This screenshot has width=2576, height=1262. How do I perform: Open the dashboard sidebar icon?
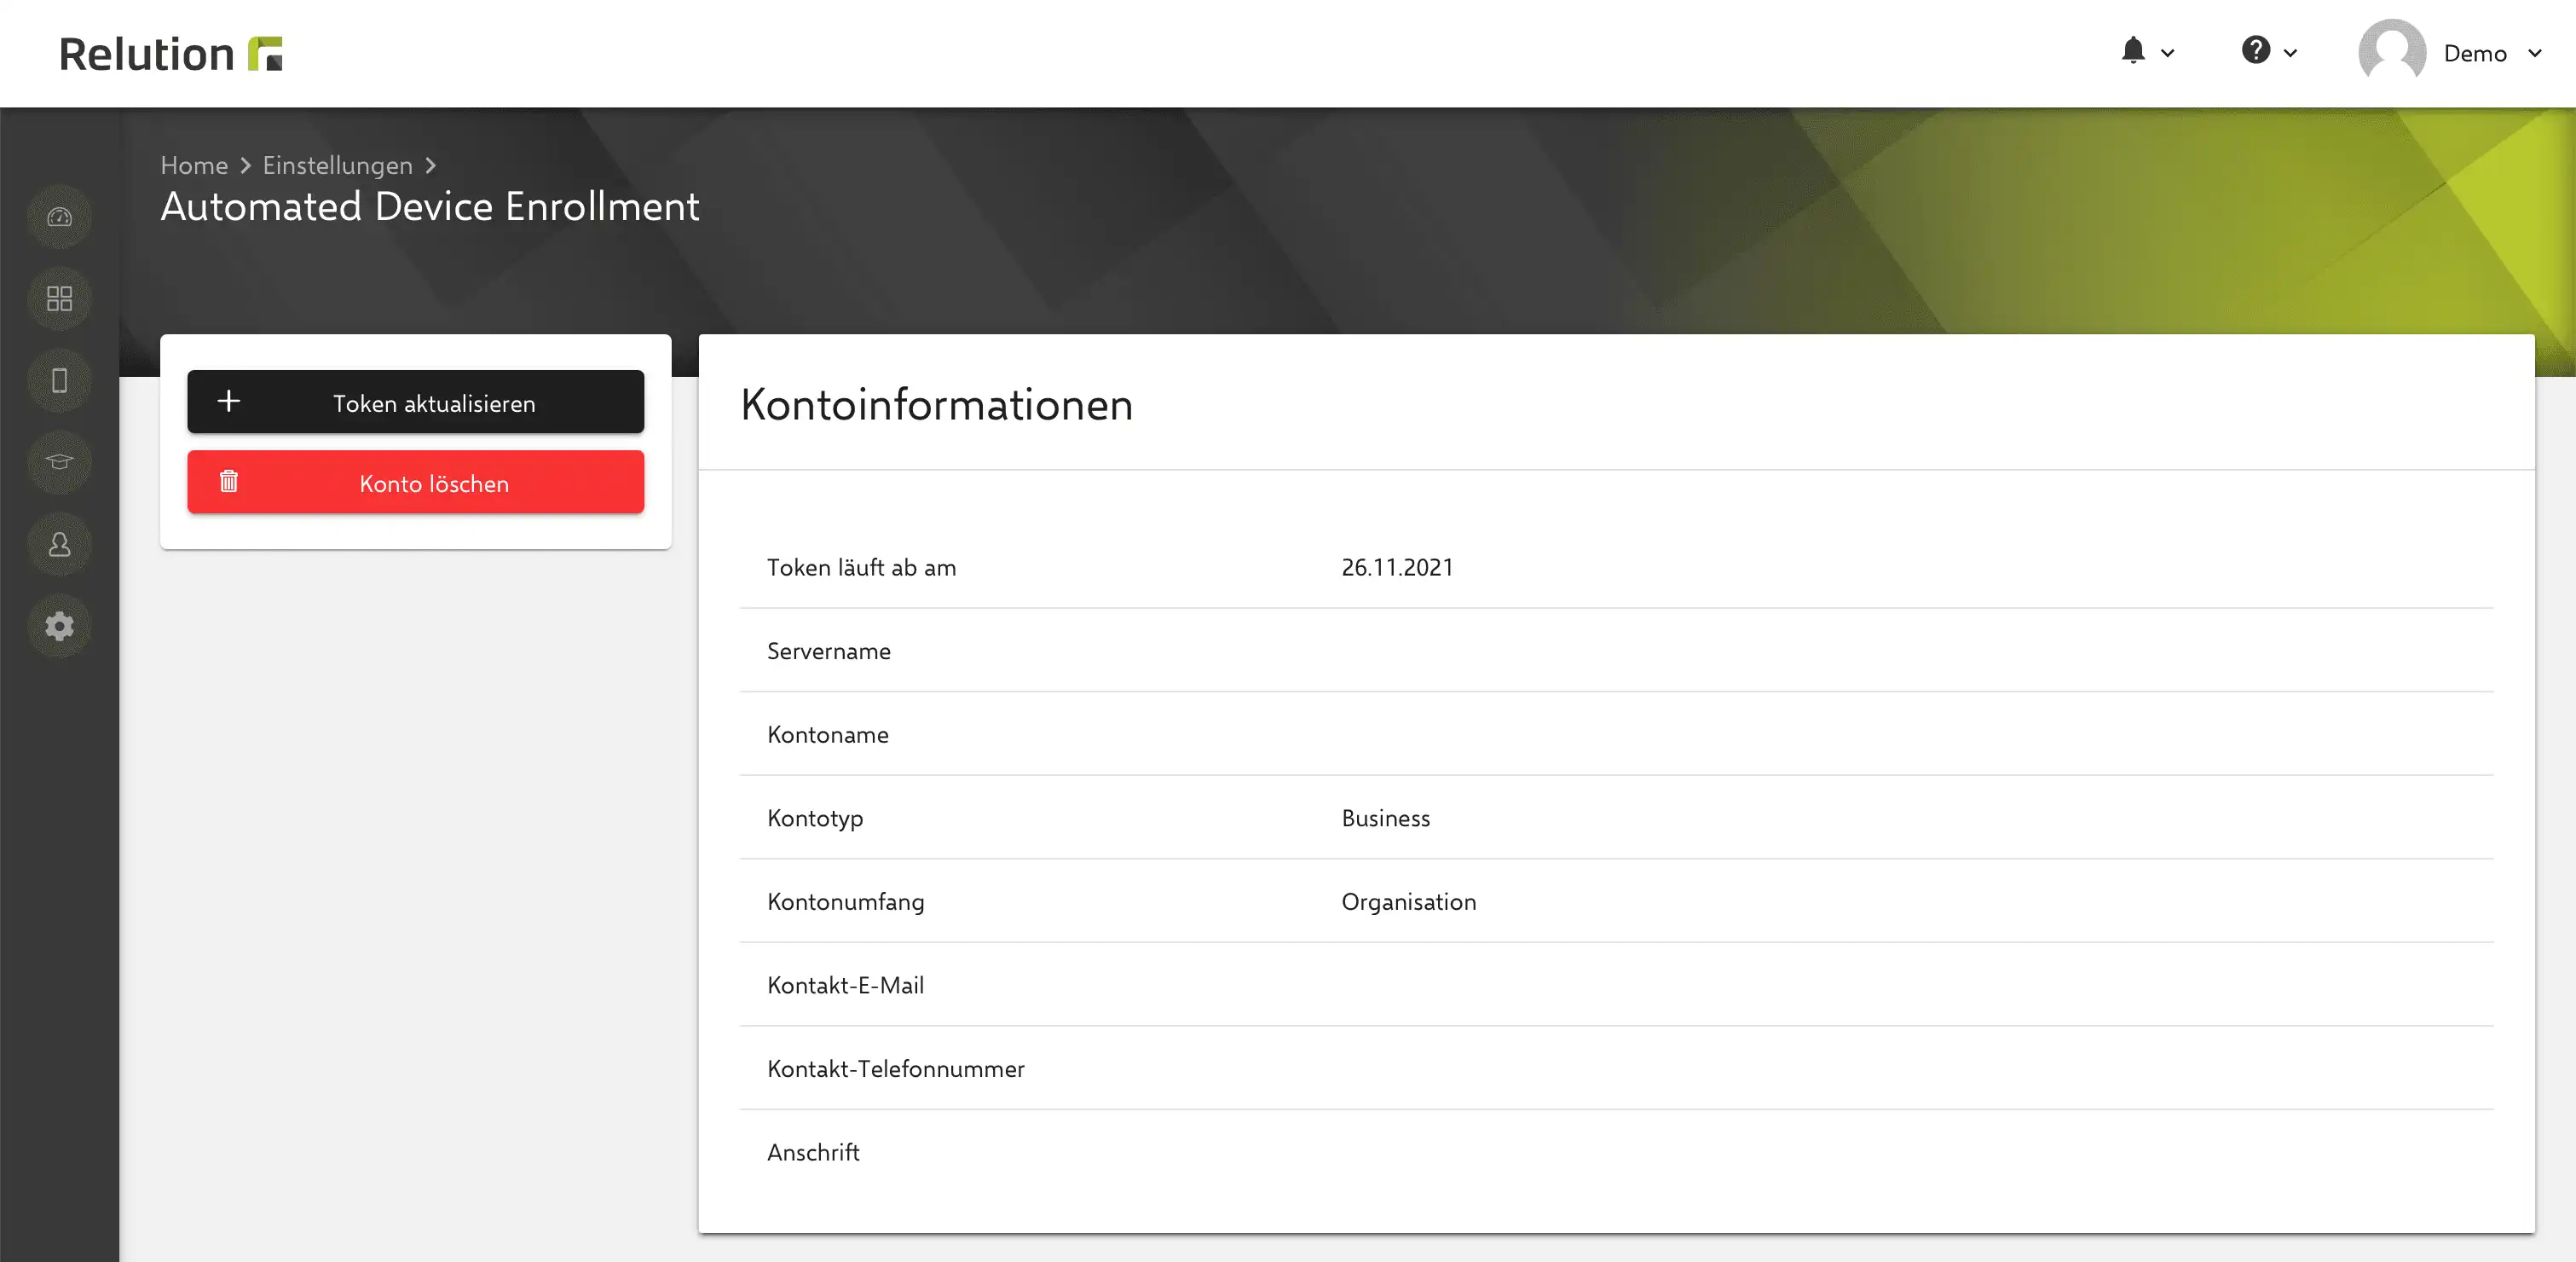[60, 217]
